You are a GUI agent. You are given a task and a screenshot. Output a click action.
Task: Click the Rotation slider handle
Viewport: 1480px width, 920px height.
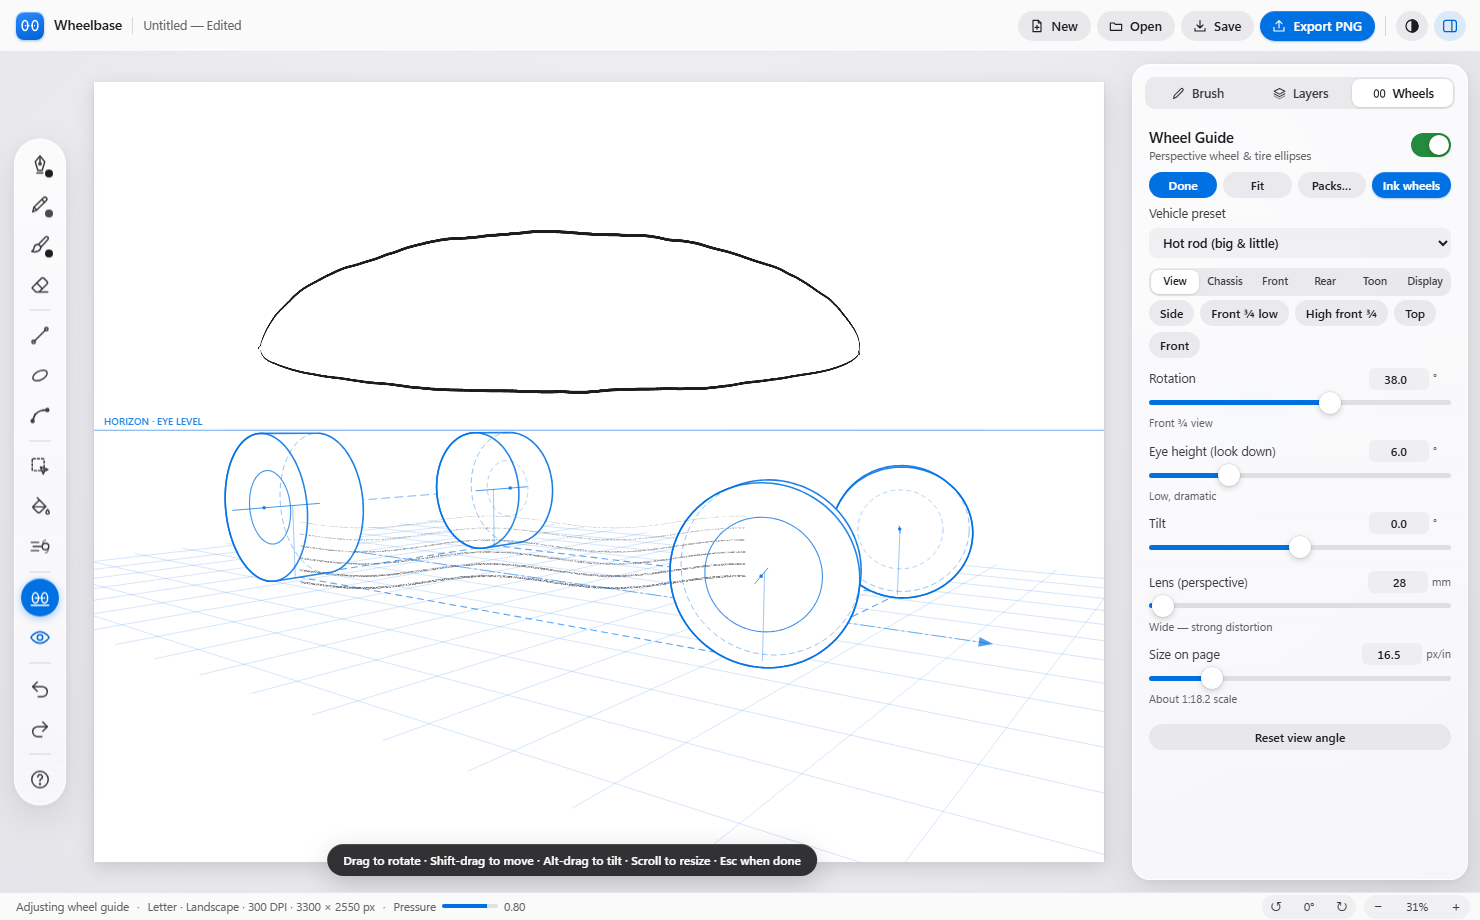(1330, 403)
